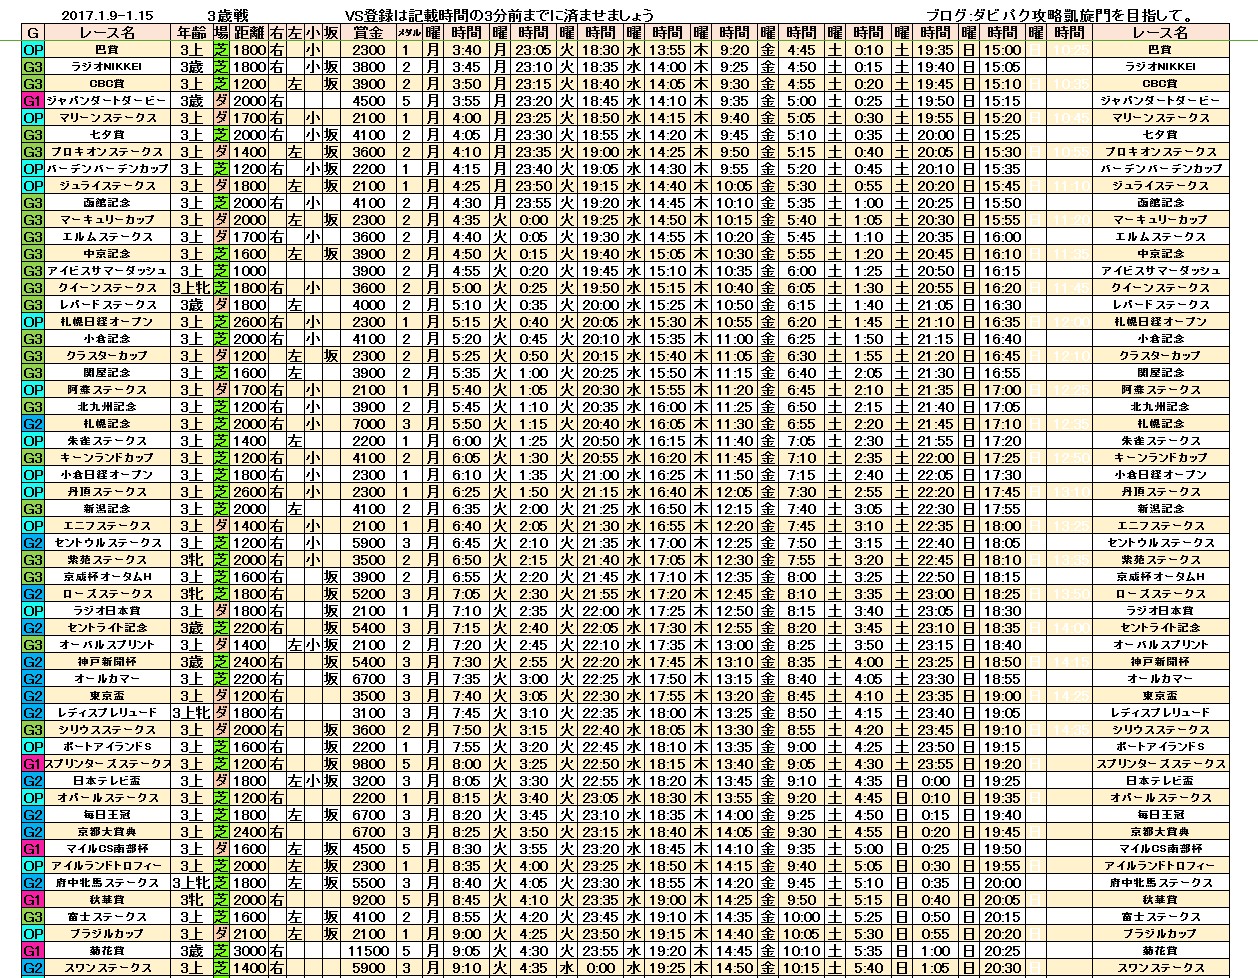Select the 年齢 column header

[x=192, y=33]
